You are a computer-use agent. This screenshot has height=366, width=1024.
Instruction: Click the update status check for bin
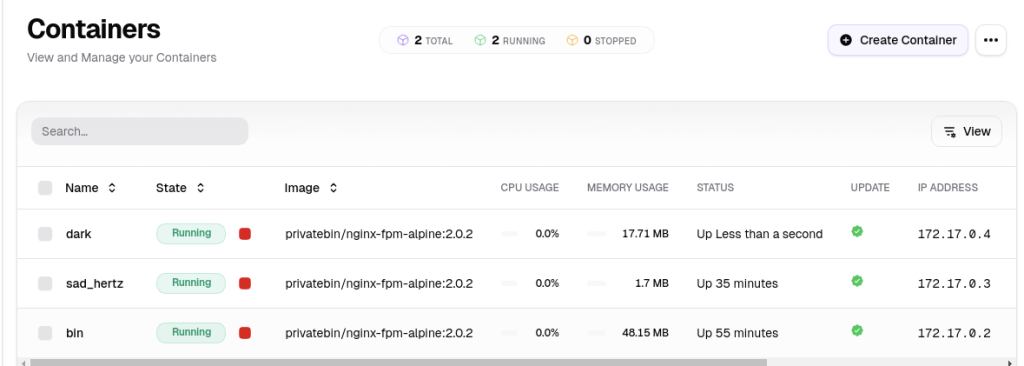point(857,331)
